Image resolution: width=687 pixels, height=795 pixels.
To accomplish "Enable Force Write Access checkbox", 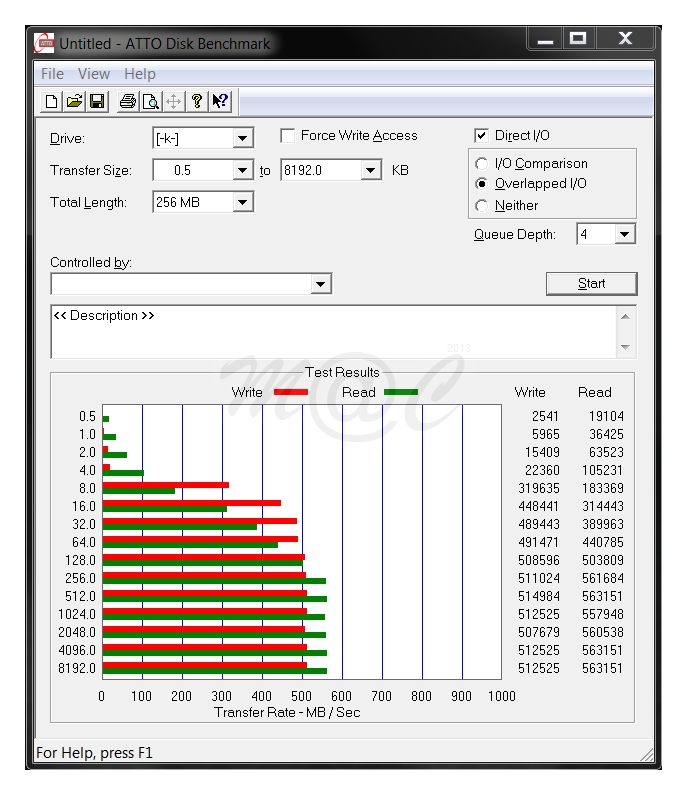I will coord(287,136).
